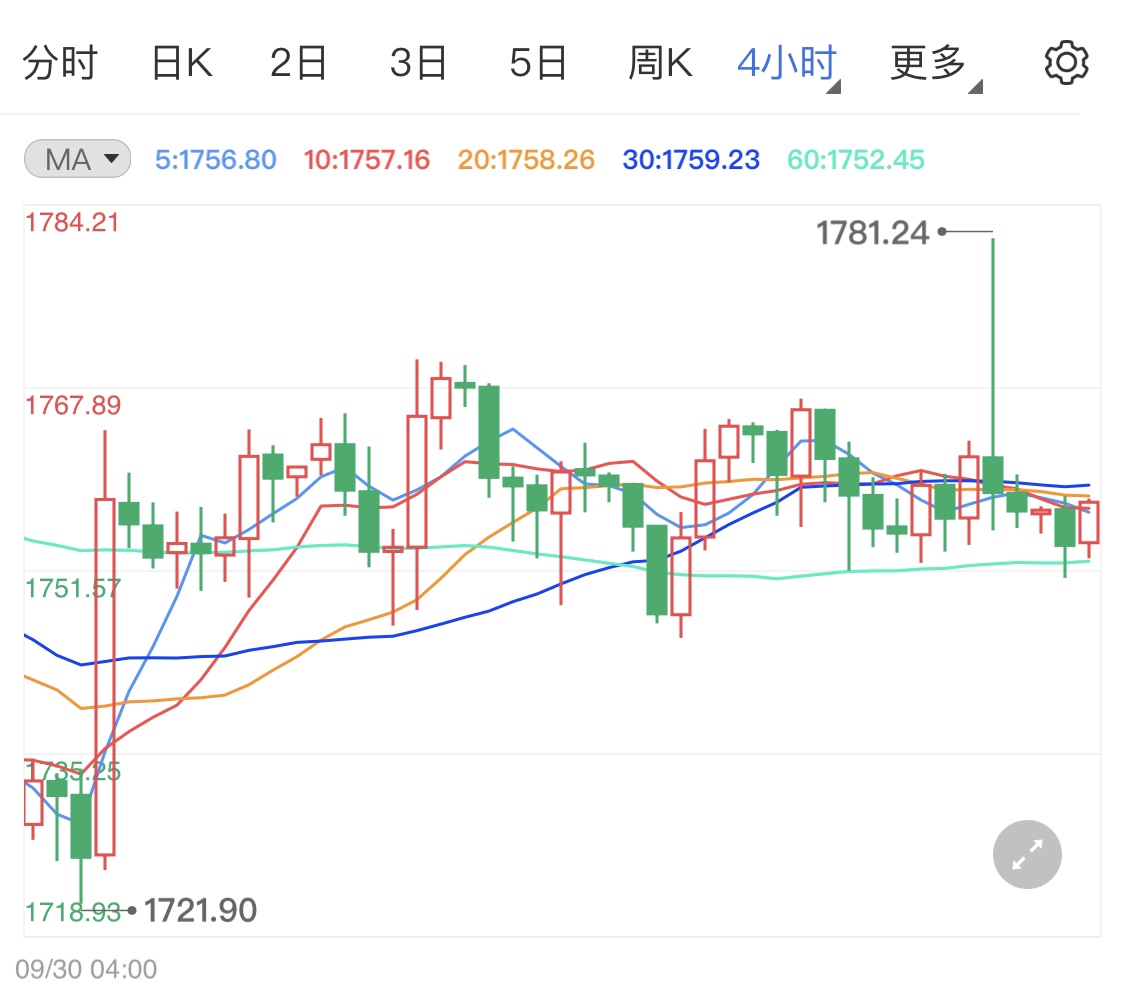Select the 3日 tab

pos(418,62)
